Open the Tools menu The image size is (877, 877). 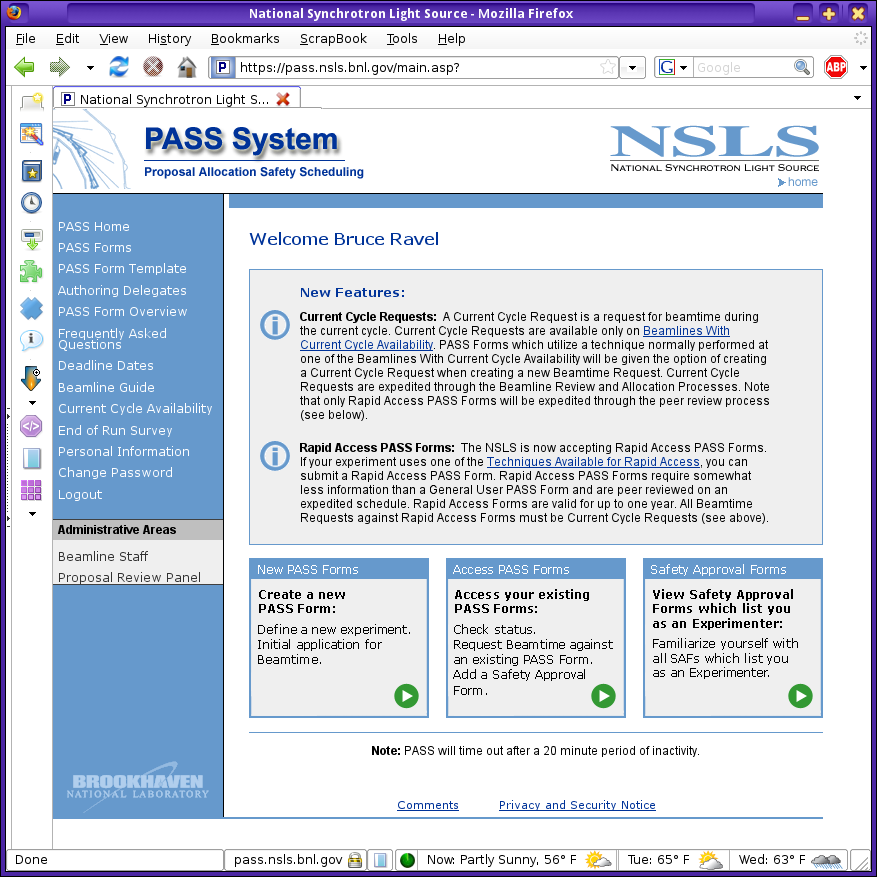click(x=402, y=39)
